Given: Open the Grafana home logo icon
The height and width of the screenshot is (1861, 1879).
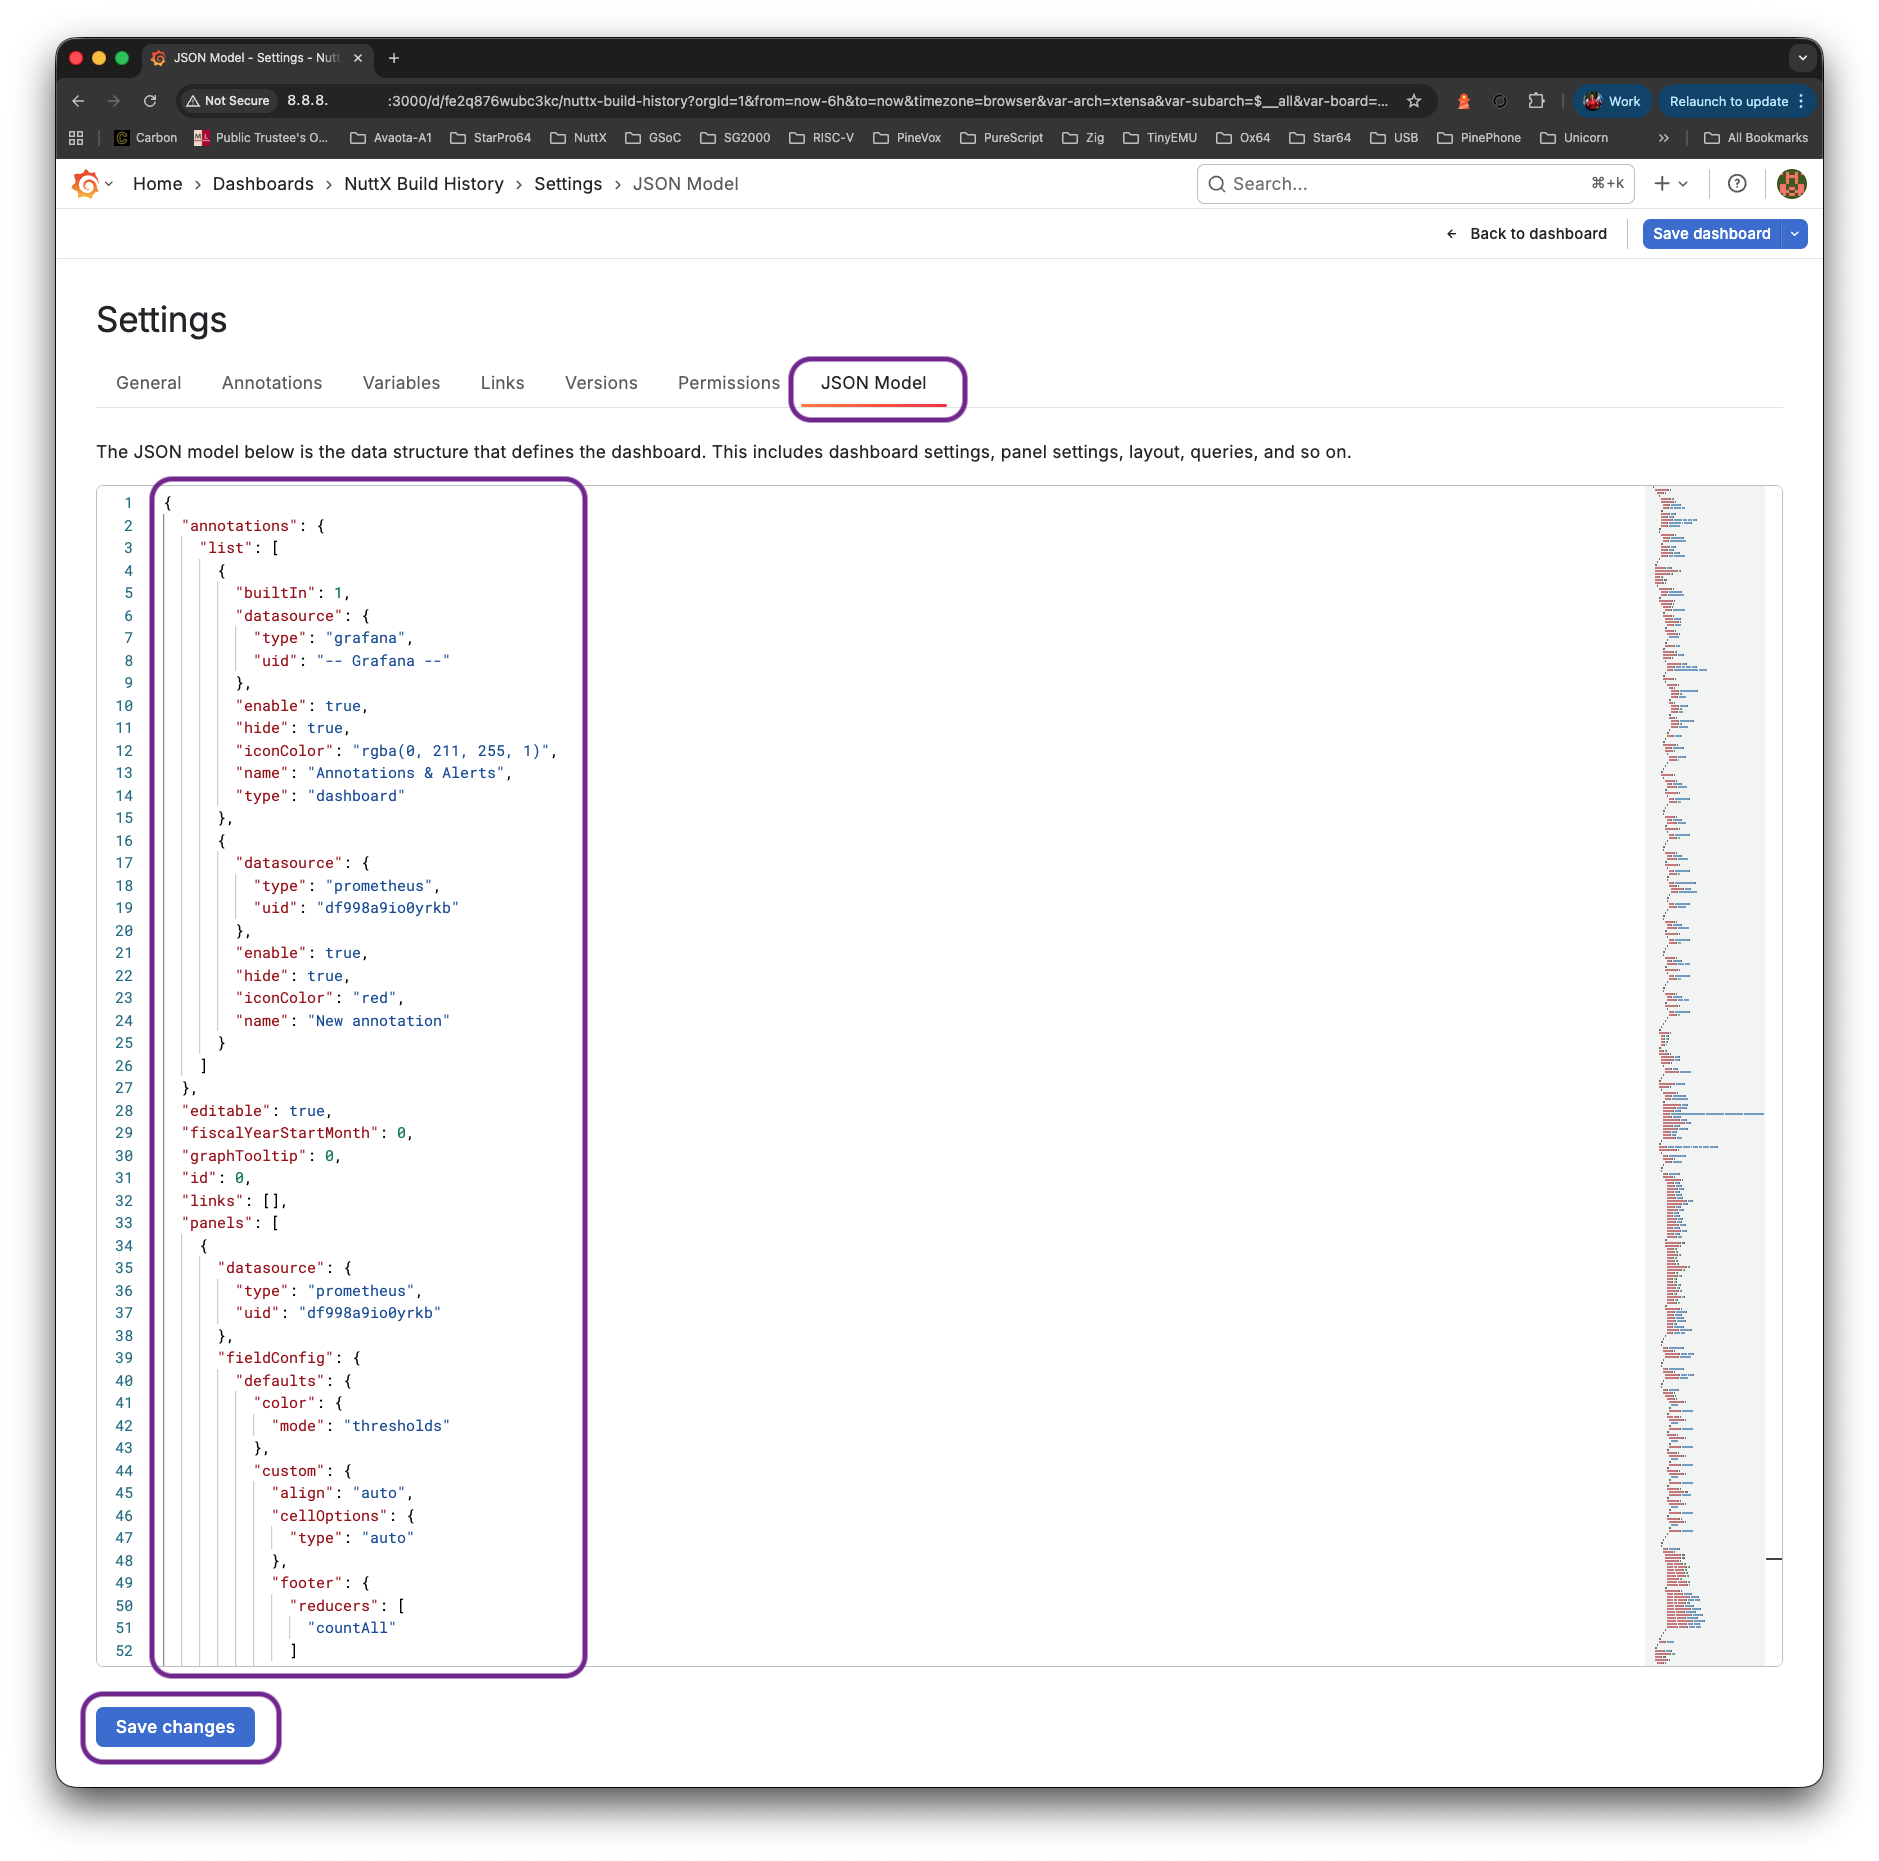Looking at the screenshot, I should coord(84,183).
